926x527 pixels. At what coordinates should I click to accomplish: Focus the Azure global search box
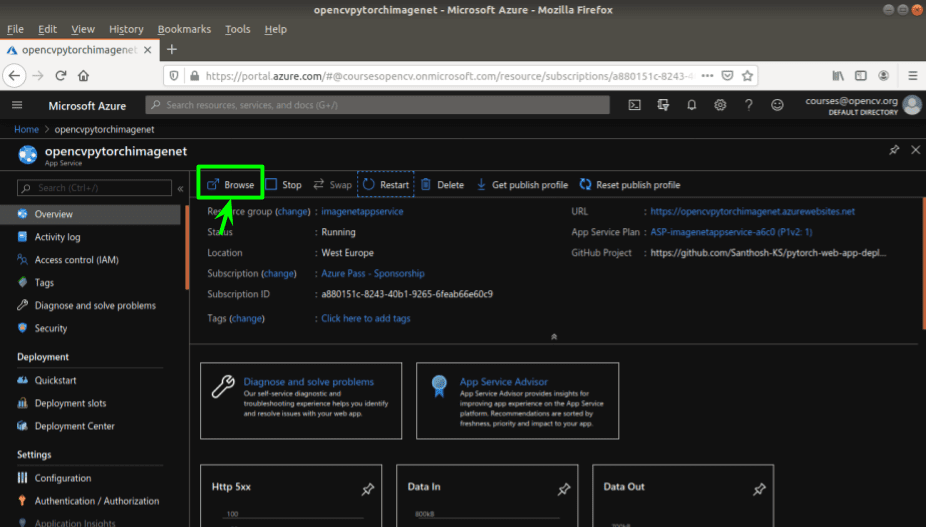pyautogui.click(x=377, y=105)
